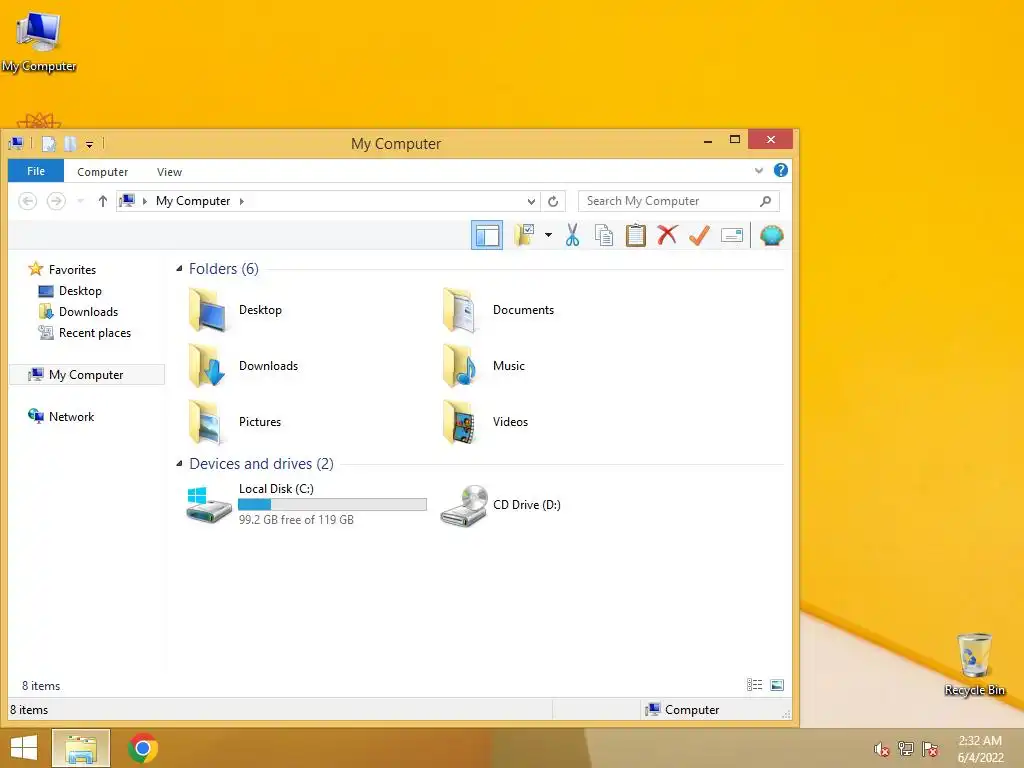Image resolution: width=1024 pixels, height=768 pixels.
Task: Click the Properties icon in title bar
Action: click(49, 144)
